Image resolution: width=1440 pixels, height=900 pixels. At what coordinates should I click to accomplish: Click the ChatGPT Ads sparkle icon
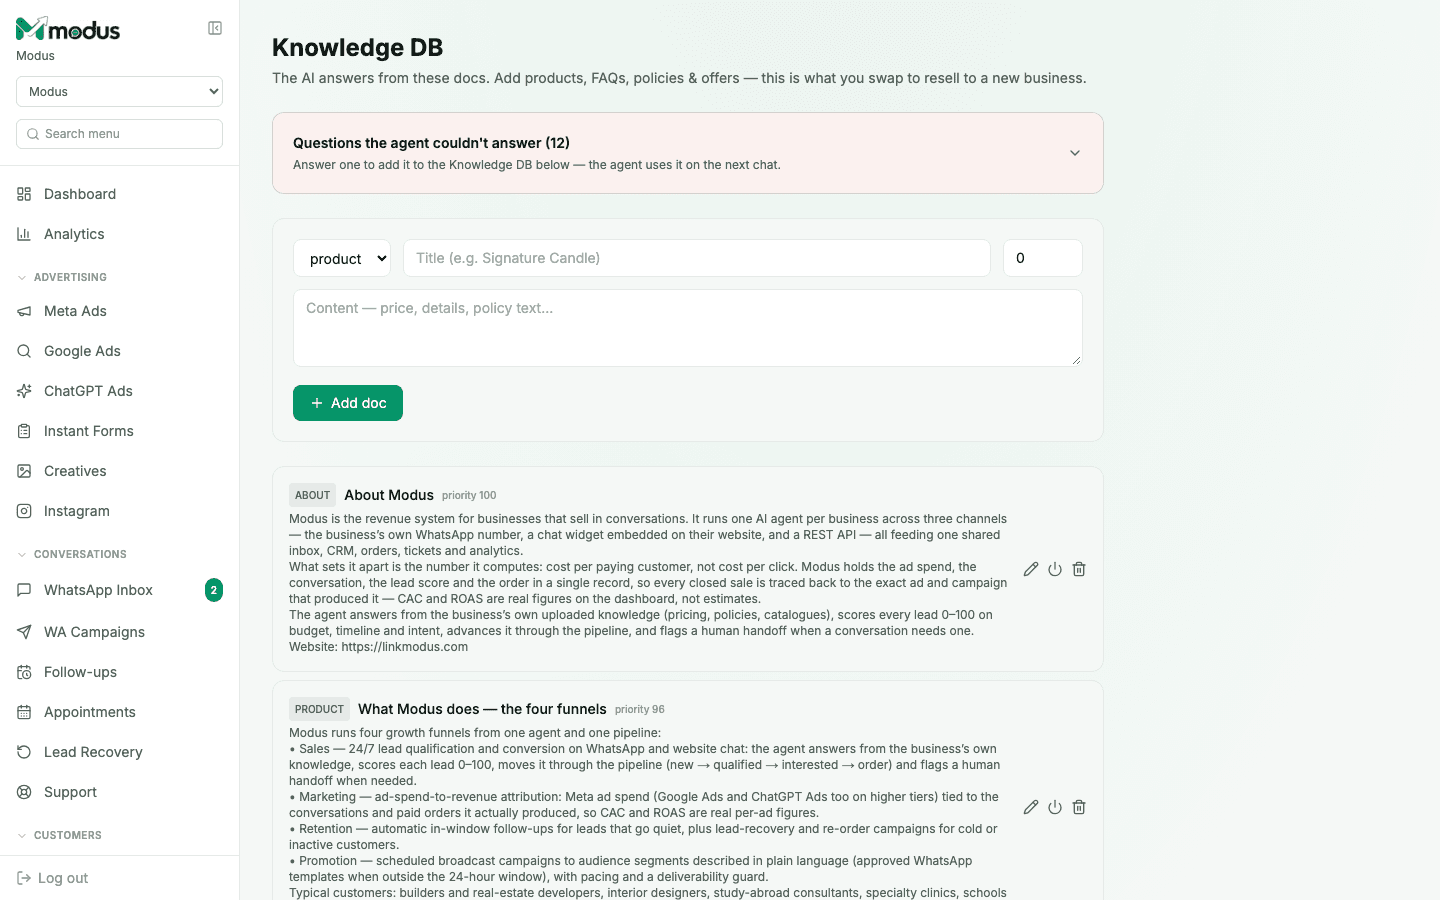coord(24,391)
